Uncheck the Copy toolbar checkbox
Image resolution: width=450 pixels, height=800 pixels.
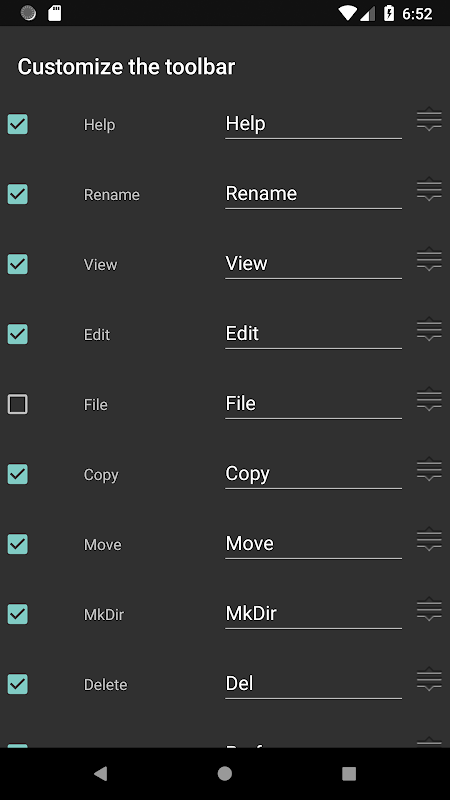pyautogui.click(x=18, y=474)
